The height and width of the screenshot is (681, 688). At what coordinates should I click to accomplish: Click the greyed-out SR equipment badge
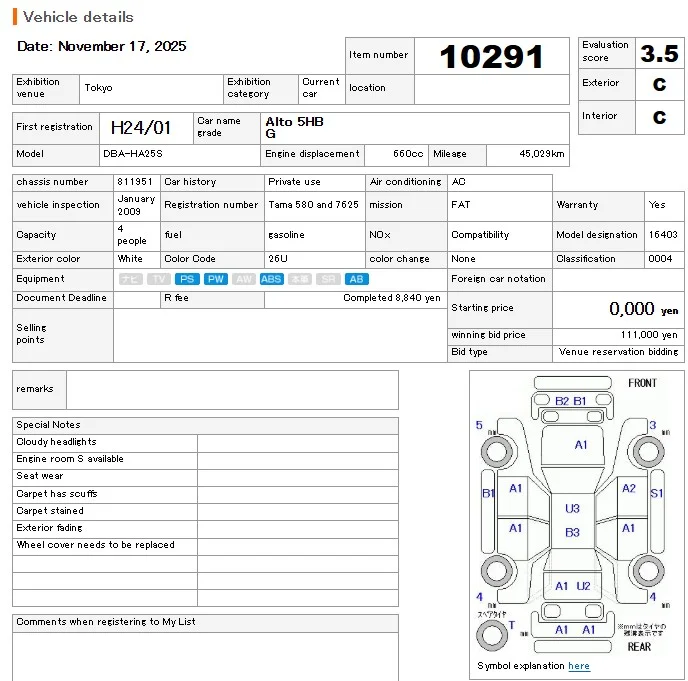coord(328,279)
